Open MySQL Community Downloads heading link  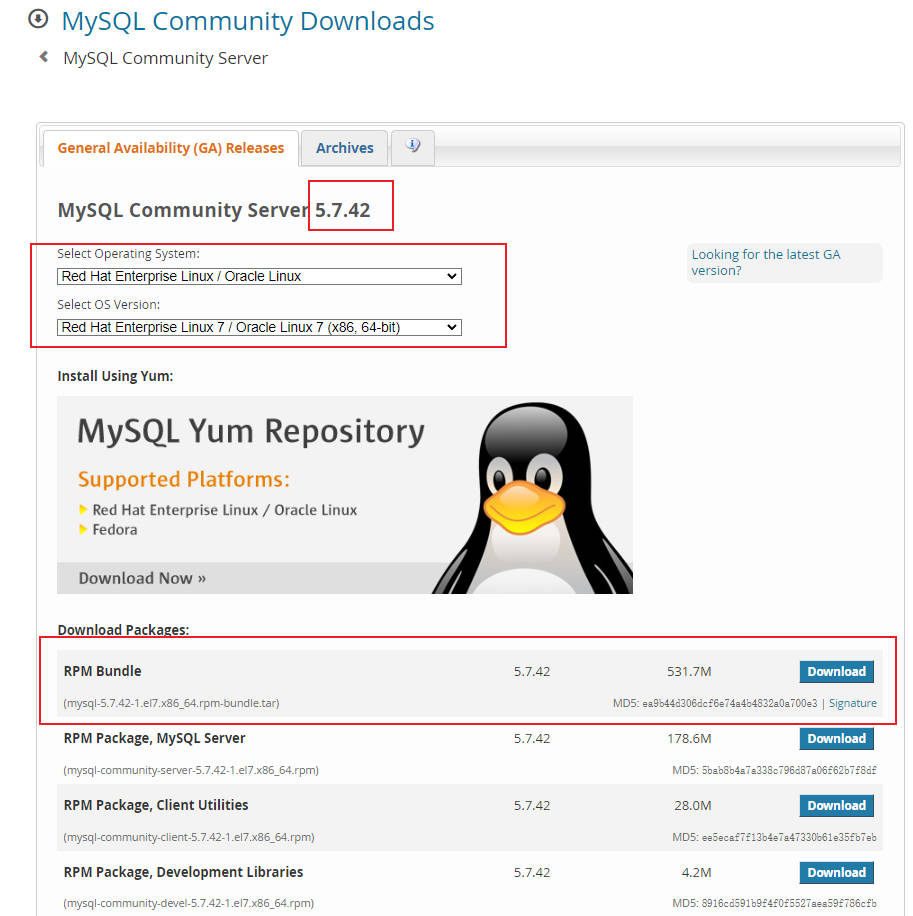click(248, 21)
